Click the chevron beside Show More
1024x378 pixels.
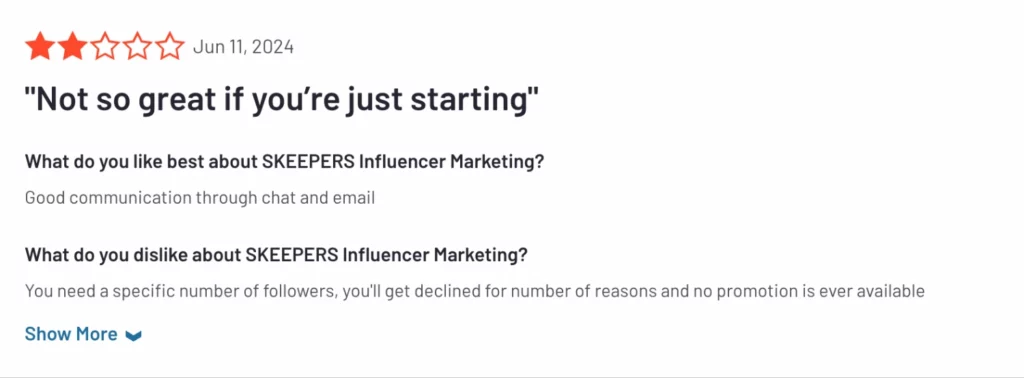click(x=133, y=336)
